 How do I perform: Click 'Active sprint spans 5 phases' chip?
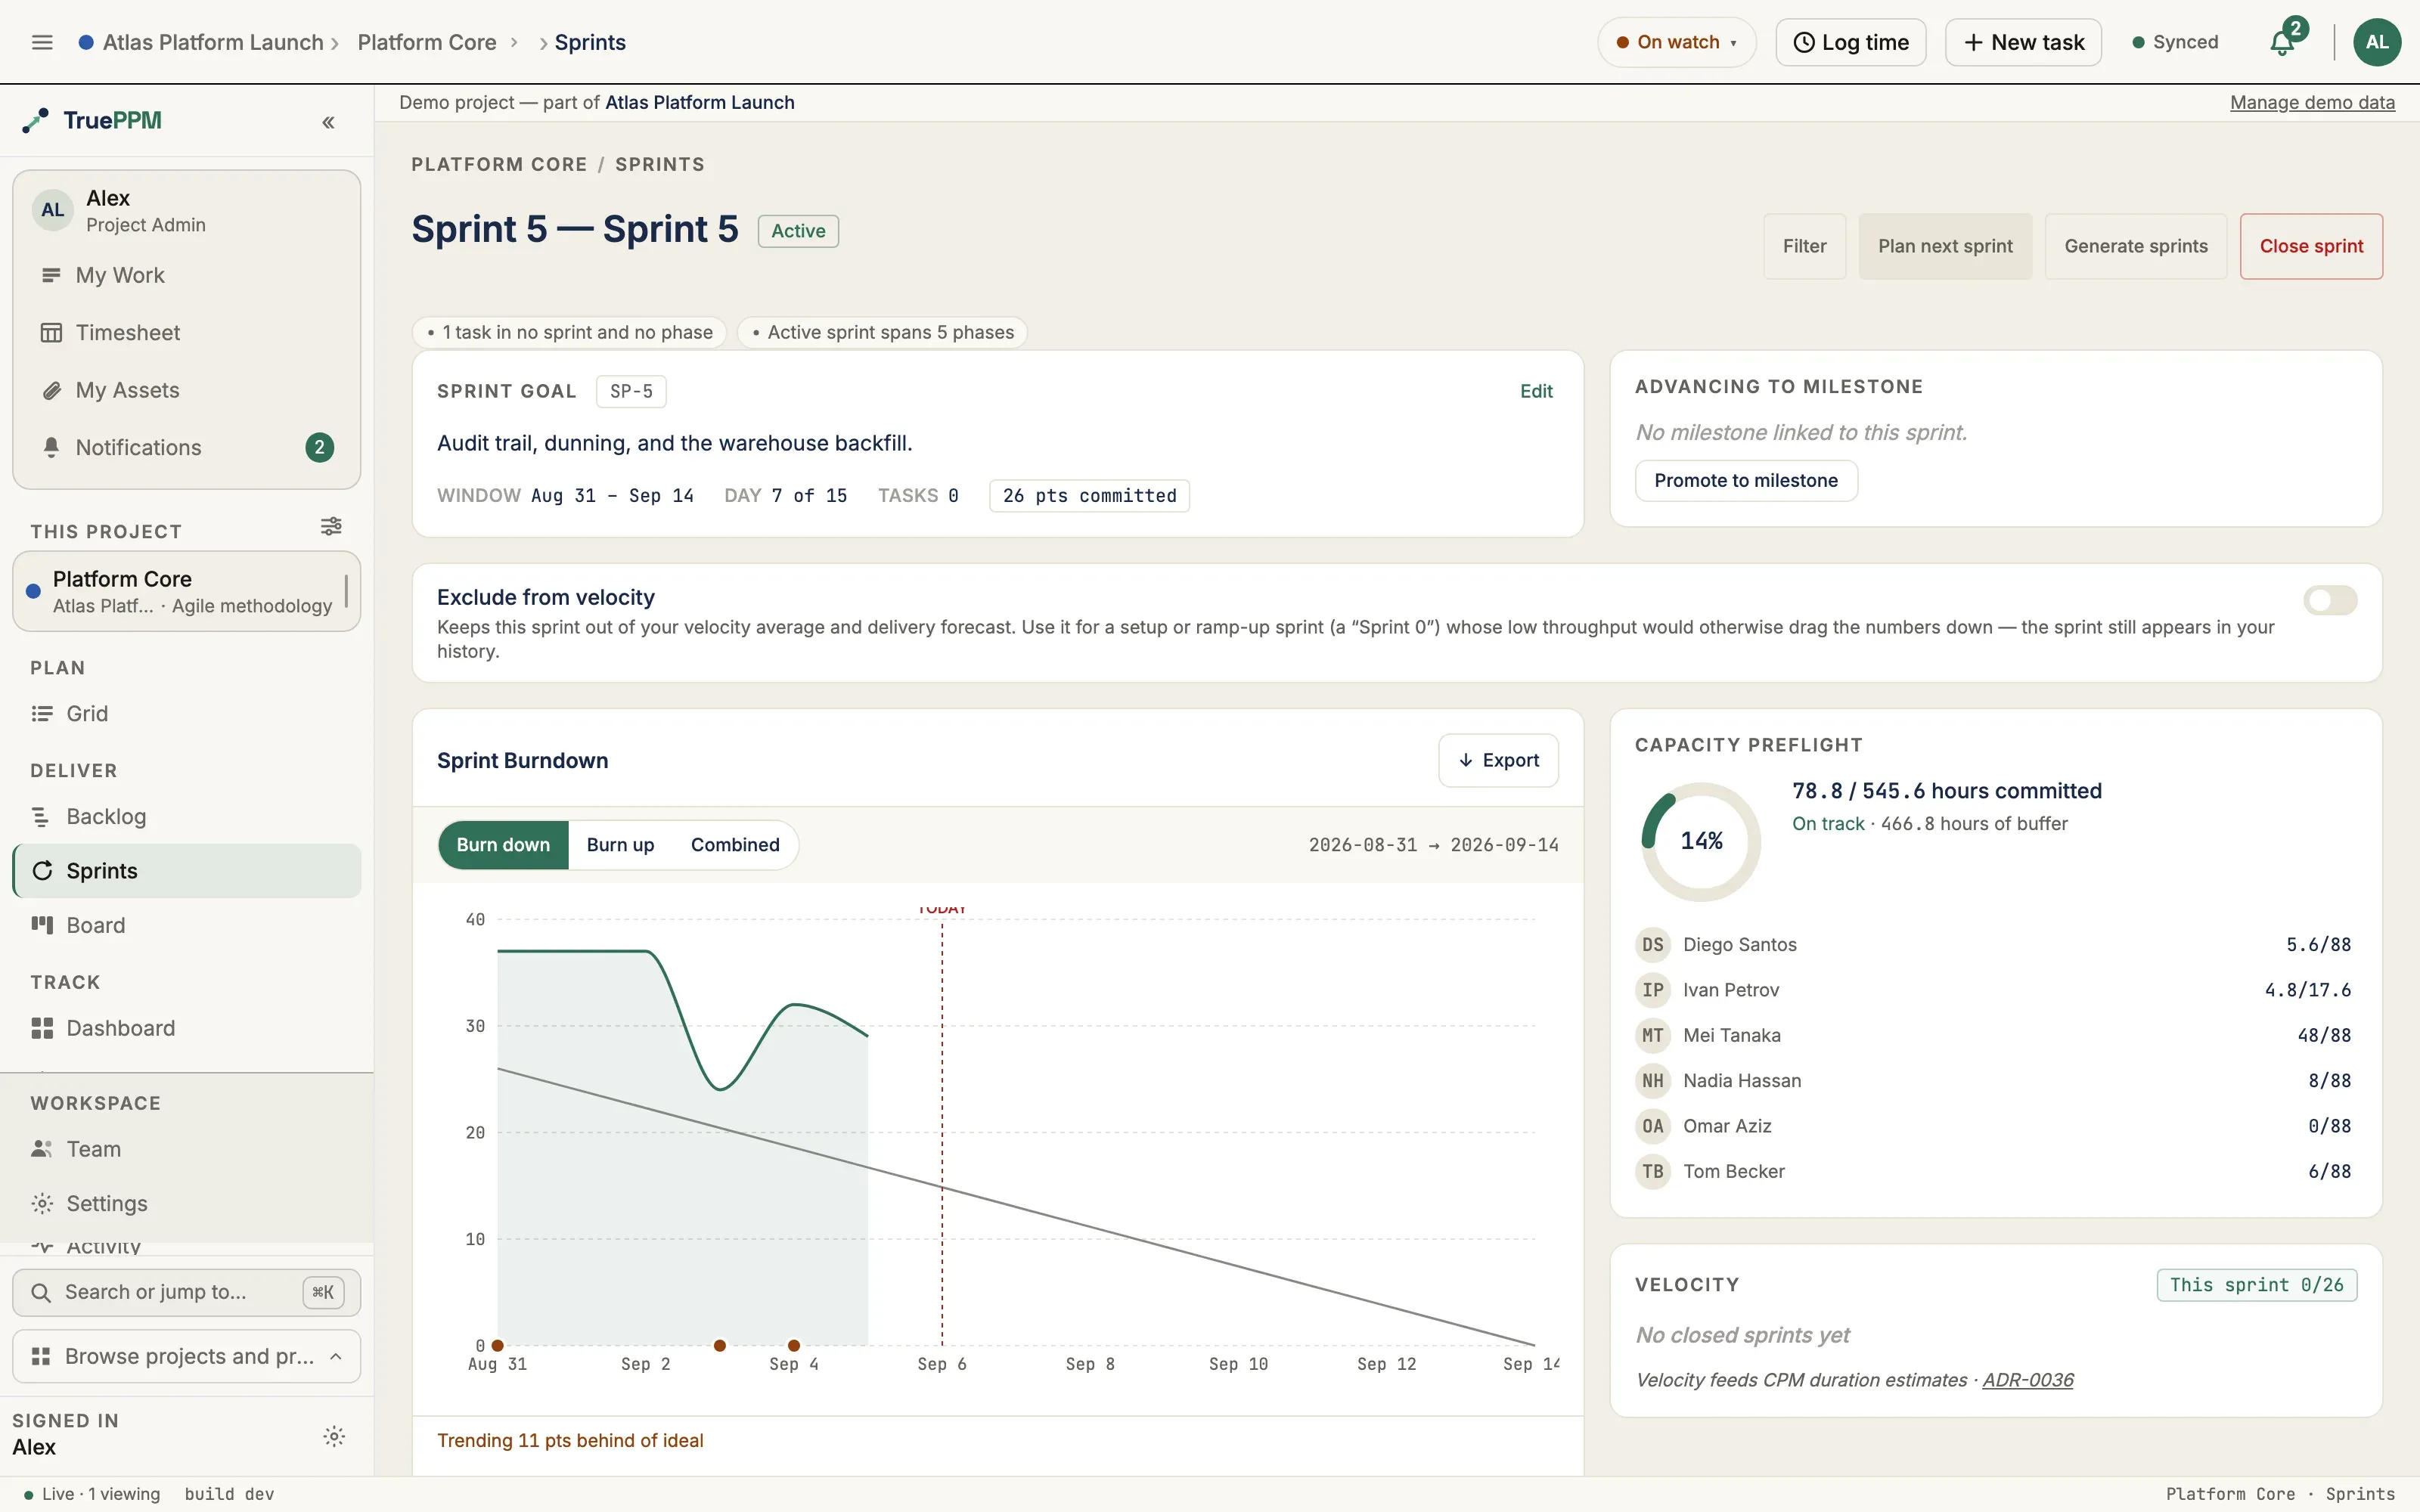coord(882,332)
